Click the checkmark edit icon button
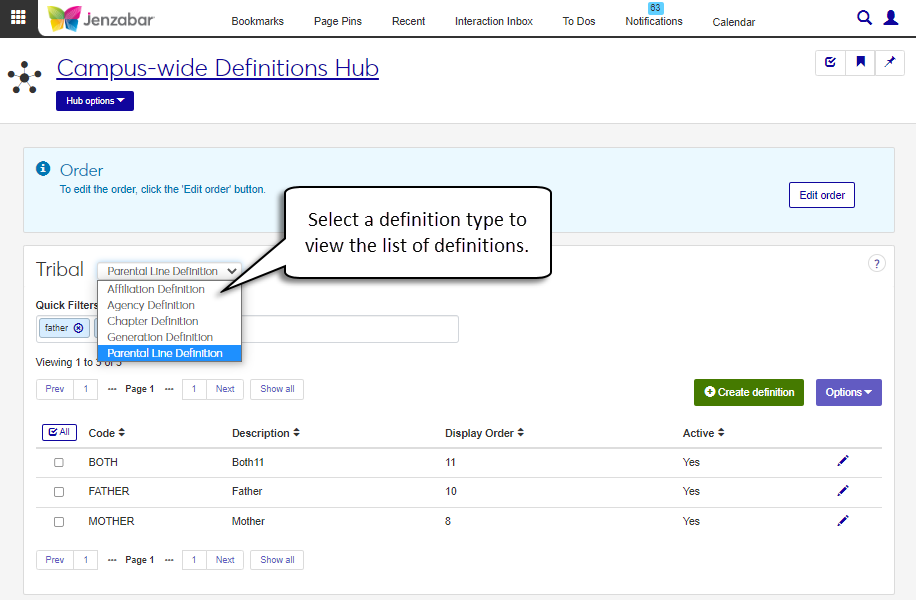The width and height of the screenshot is (916, 600). click(830, 62)
